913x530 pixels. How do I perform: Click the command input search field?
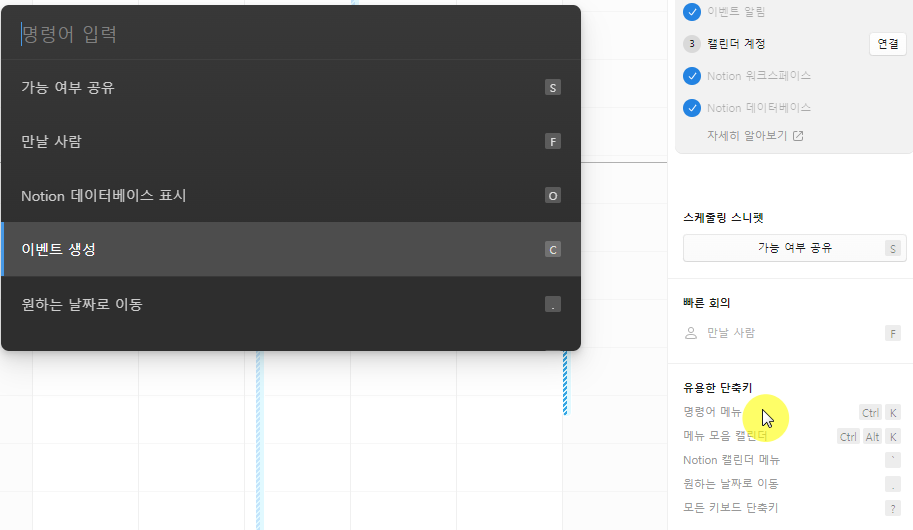[x=291, y=34]
